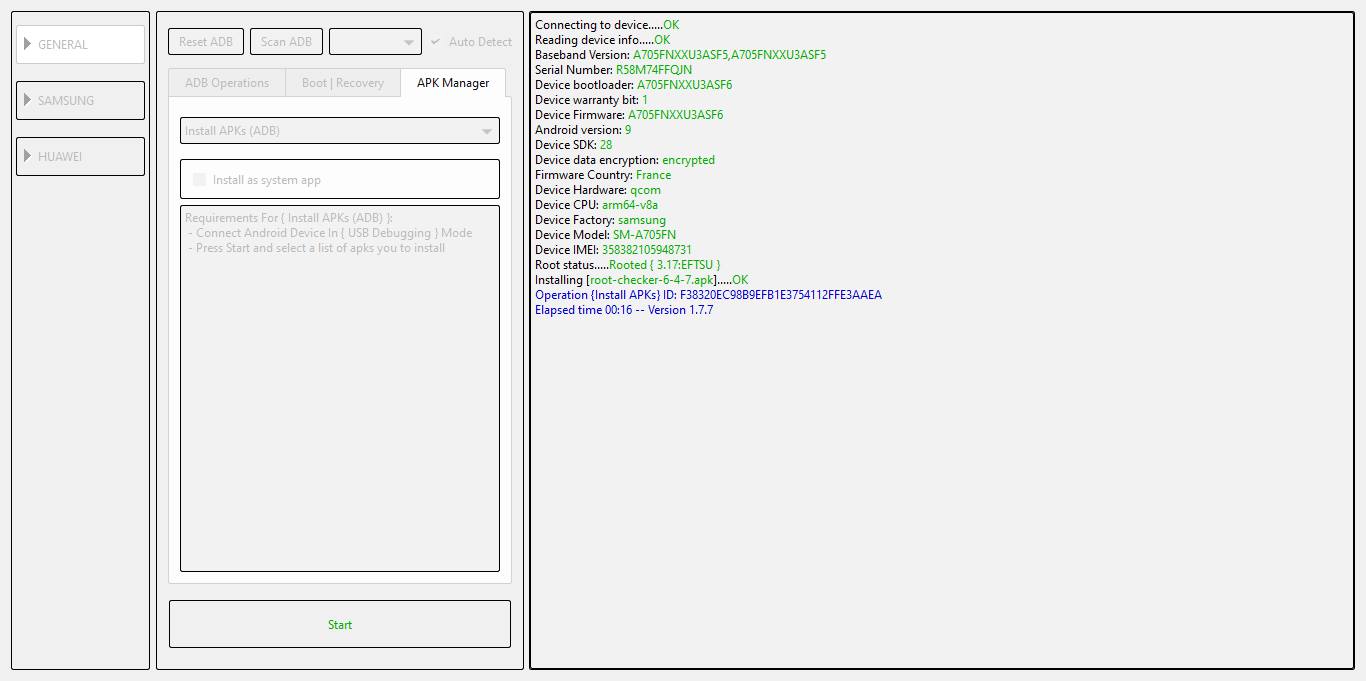Click the Device Hardware qcom line
The height and width of the screenshot is (681, 1366).
pos(598,190)
